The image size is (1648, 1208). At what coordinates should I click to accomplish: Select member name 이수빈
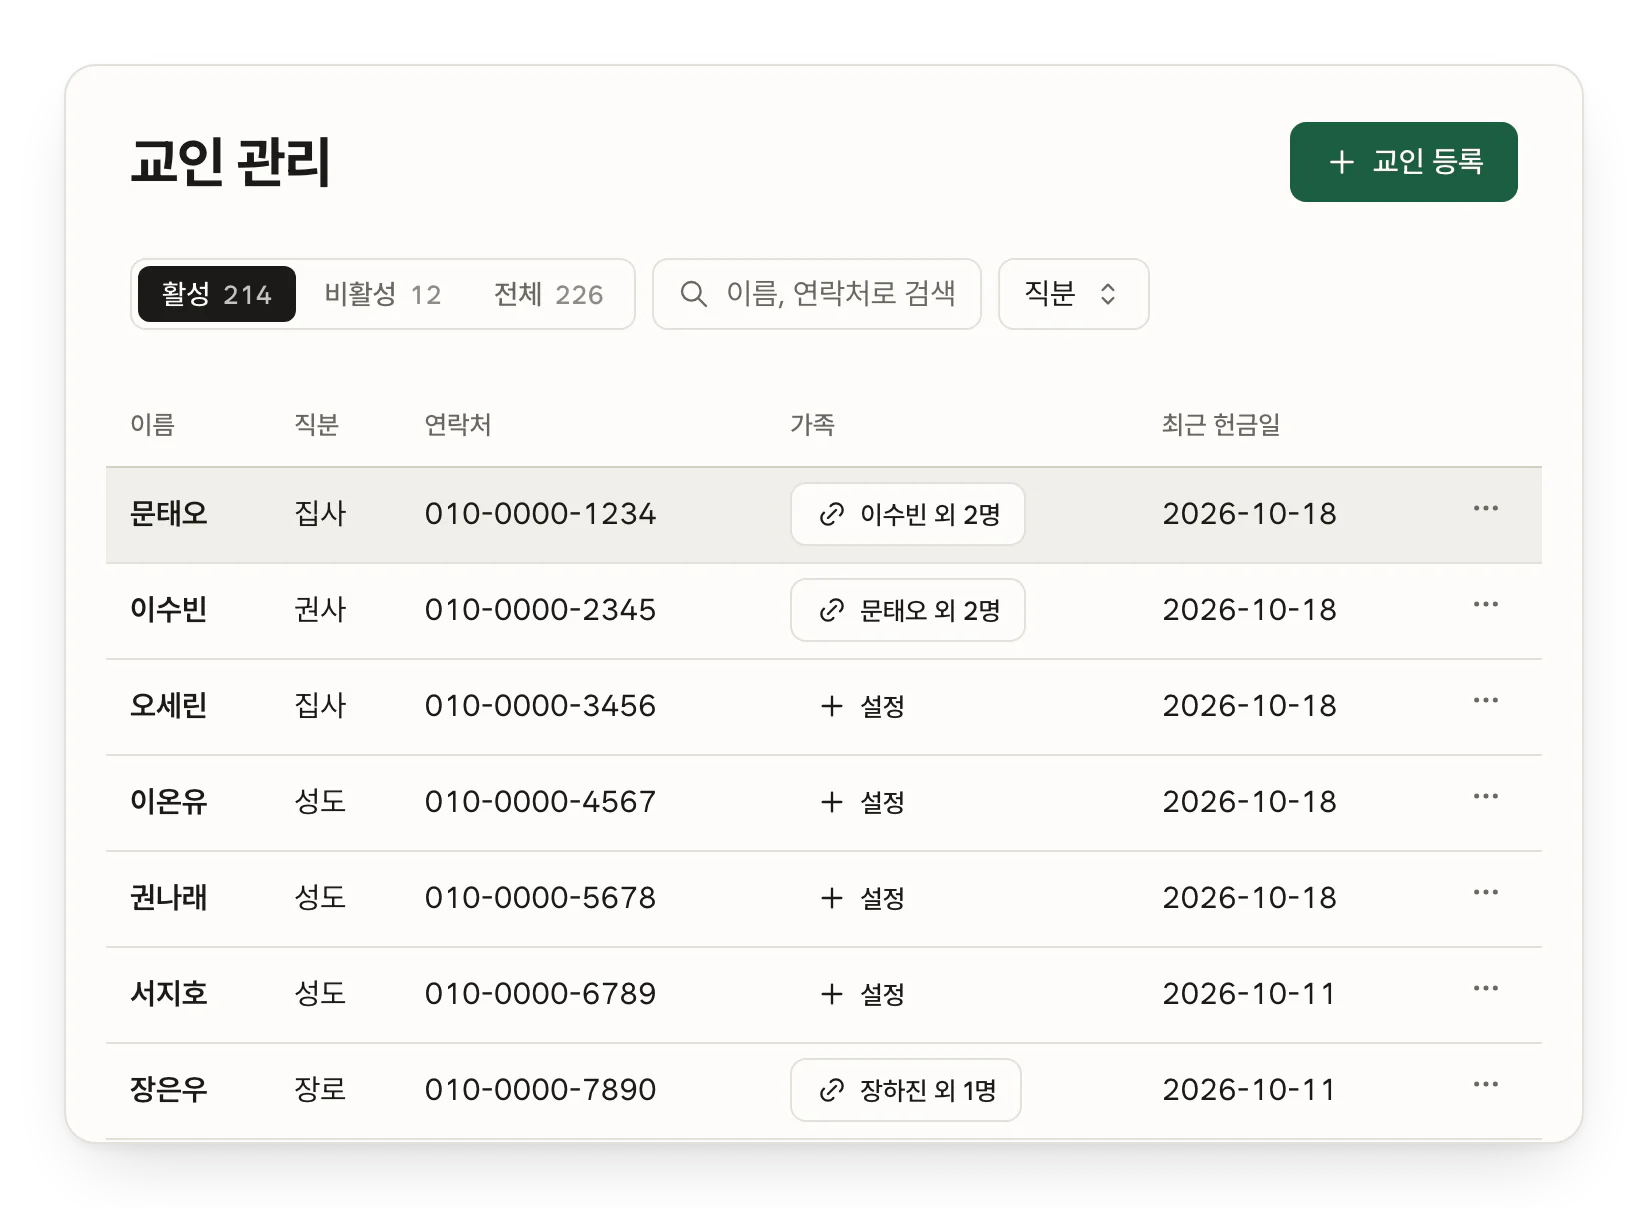[168, 610]
